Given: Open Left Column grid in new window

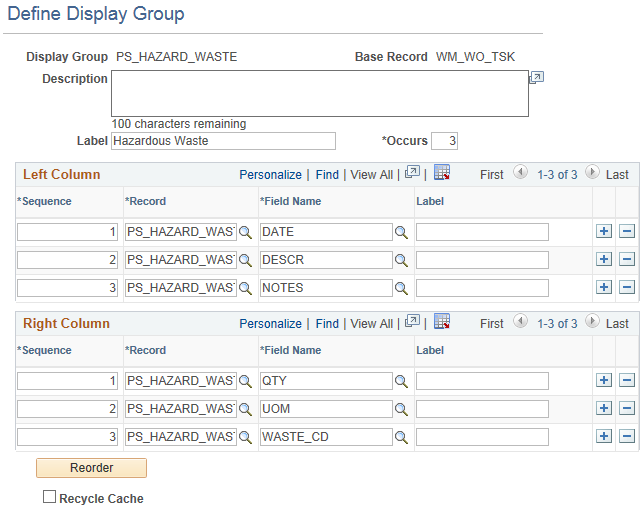Looking at the screenshot, I should pos(412,172).
